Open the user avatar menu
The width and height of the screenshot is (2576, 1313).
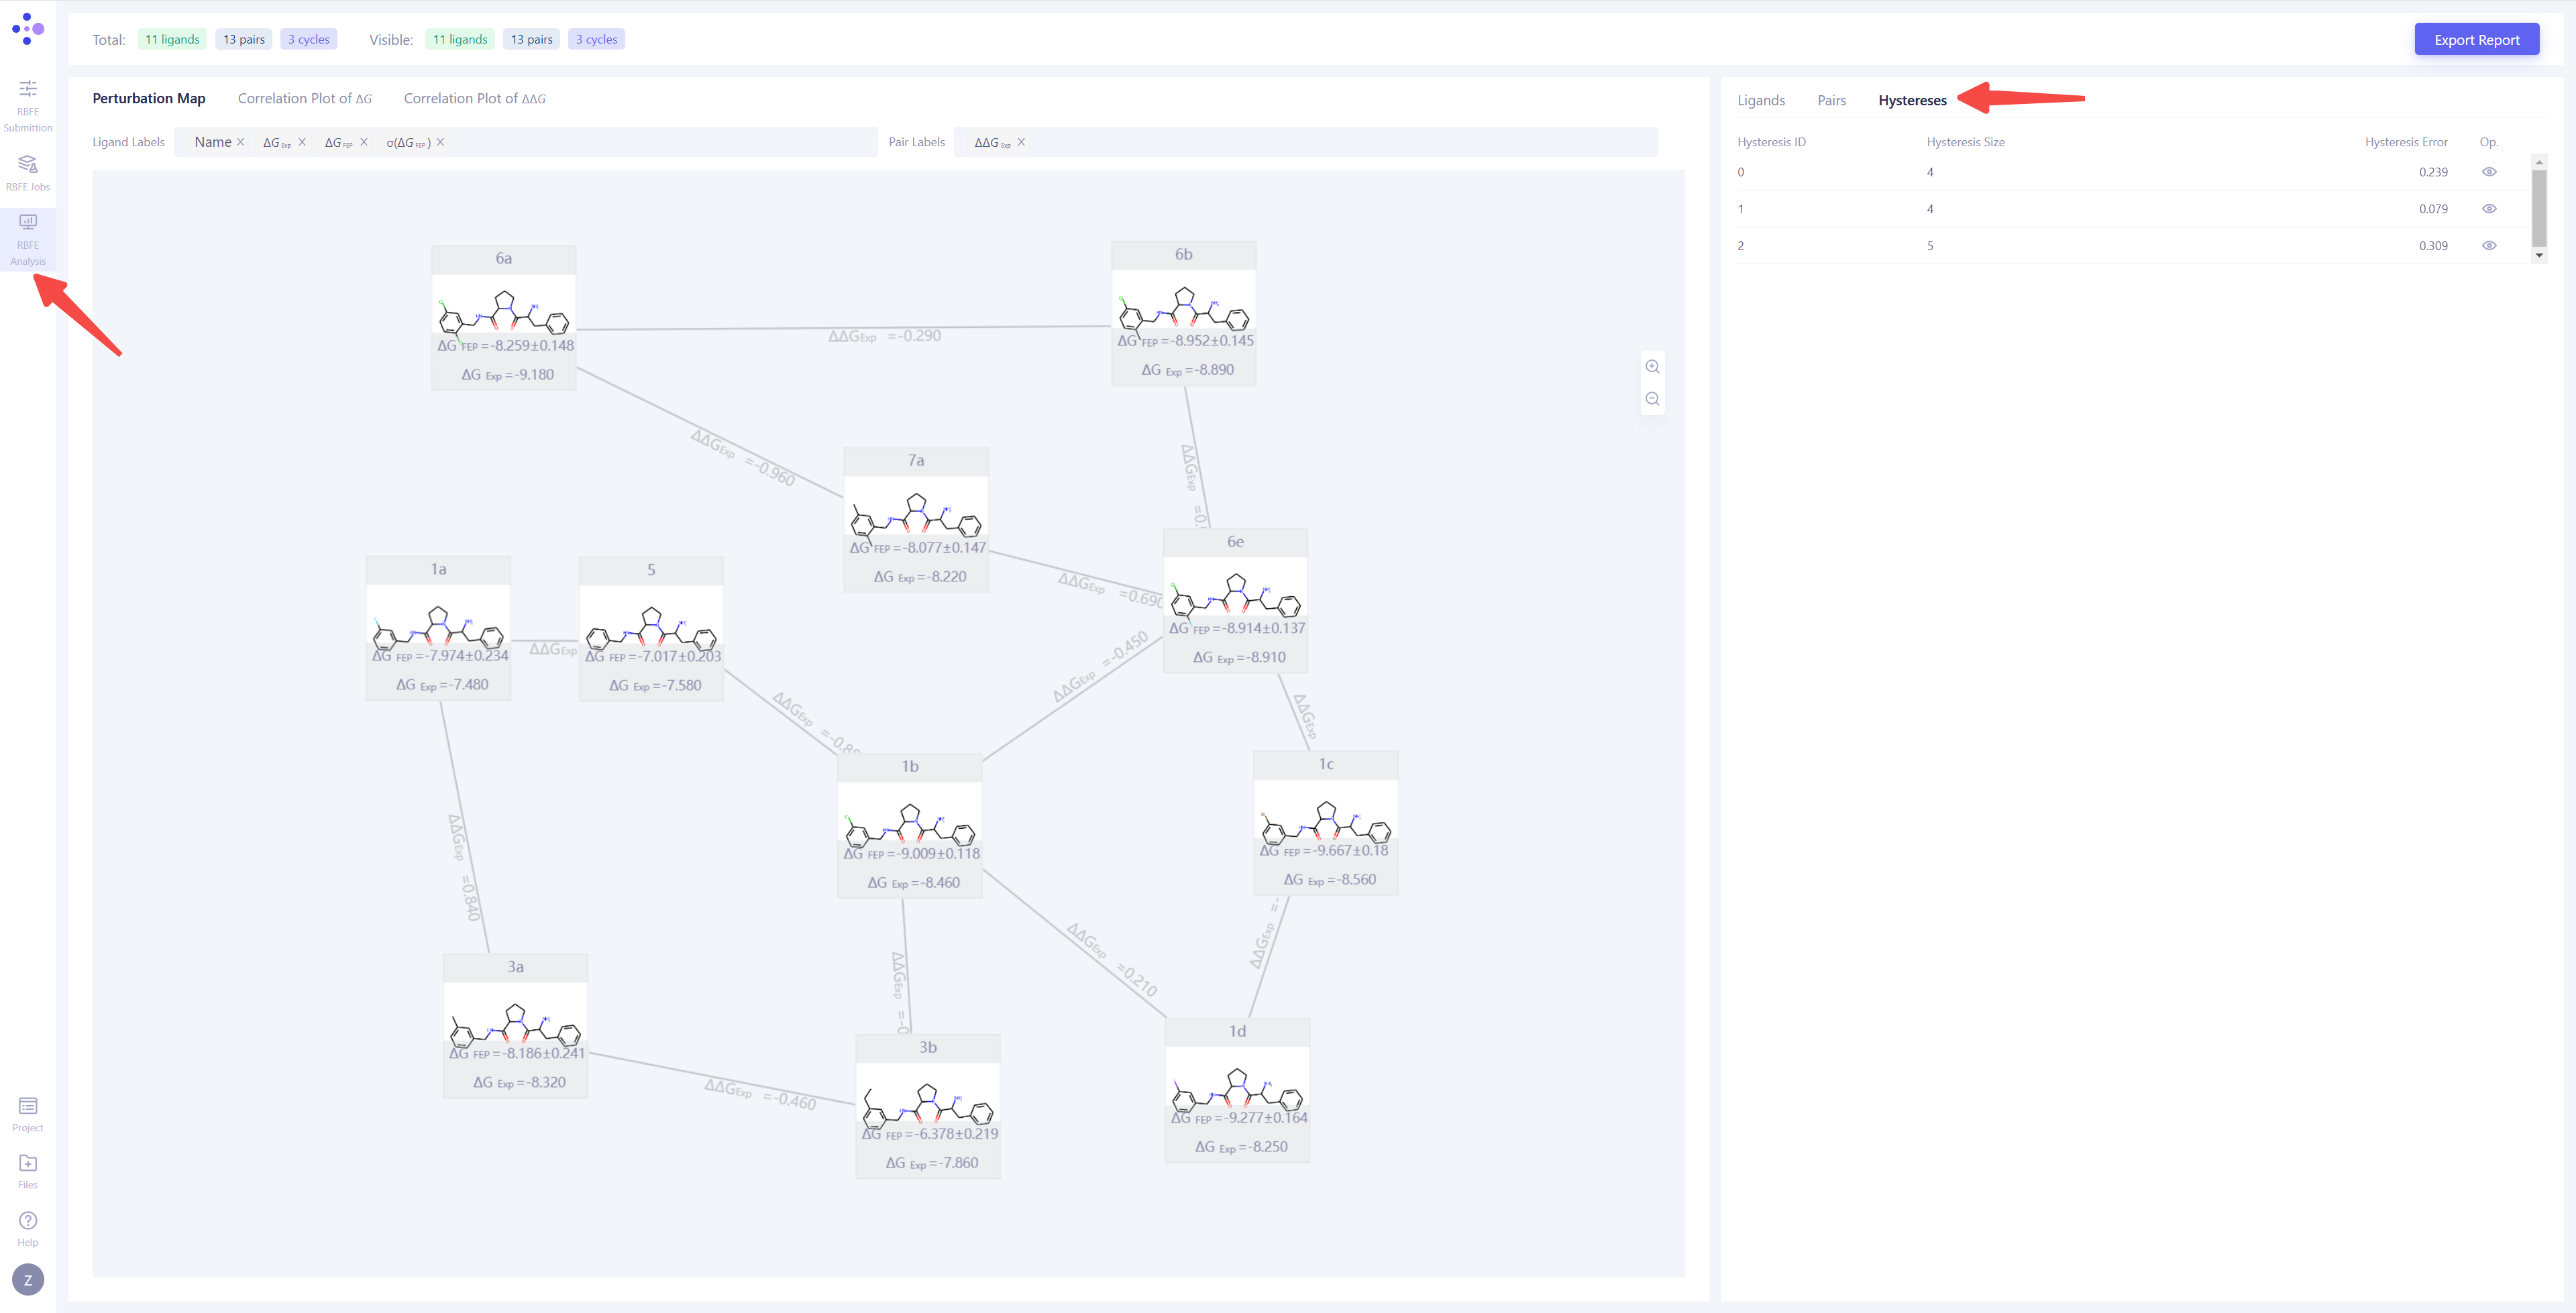click(x=27, y=1279)
